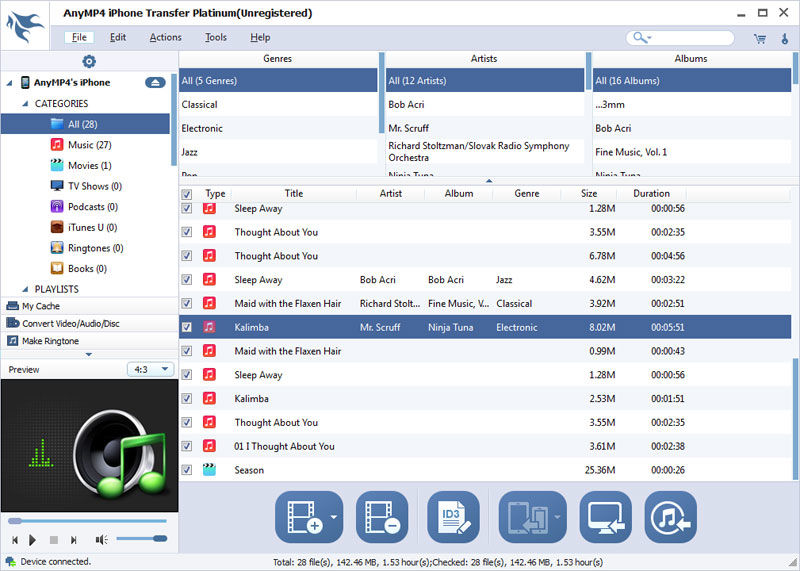Click the previous track button

[15, 539]
